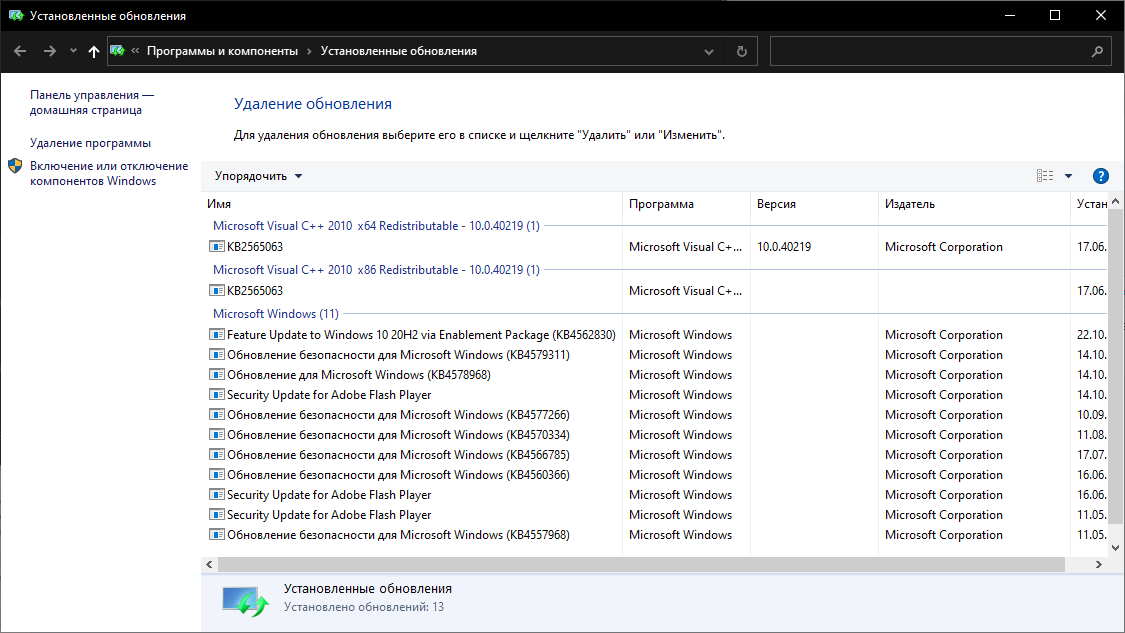Open the view options dropdown arrow
Image resolution: width=1125 pixels, height=633 pixels.
1068,176
